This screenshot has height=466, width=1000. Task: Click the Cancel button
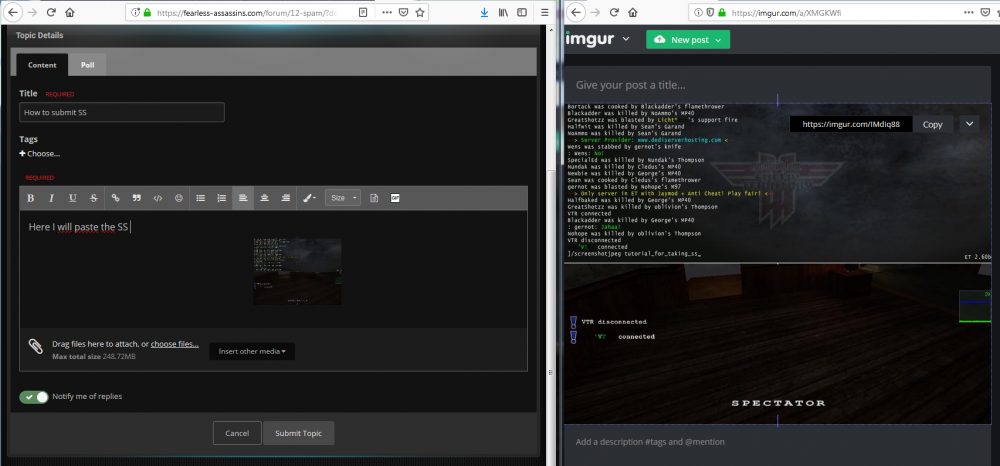(237, 433)
